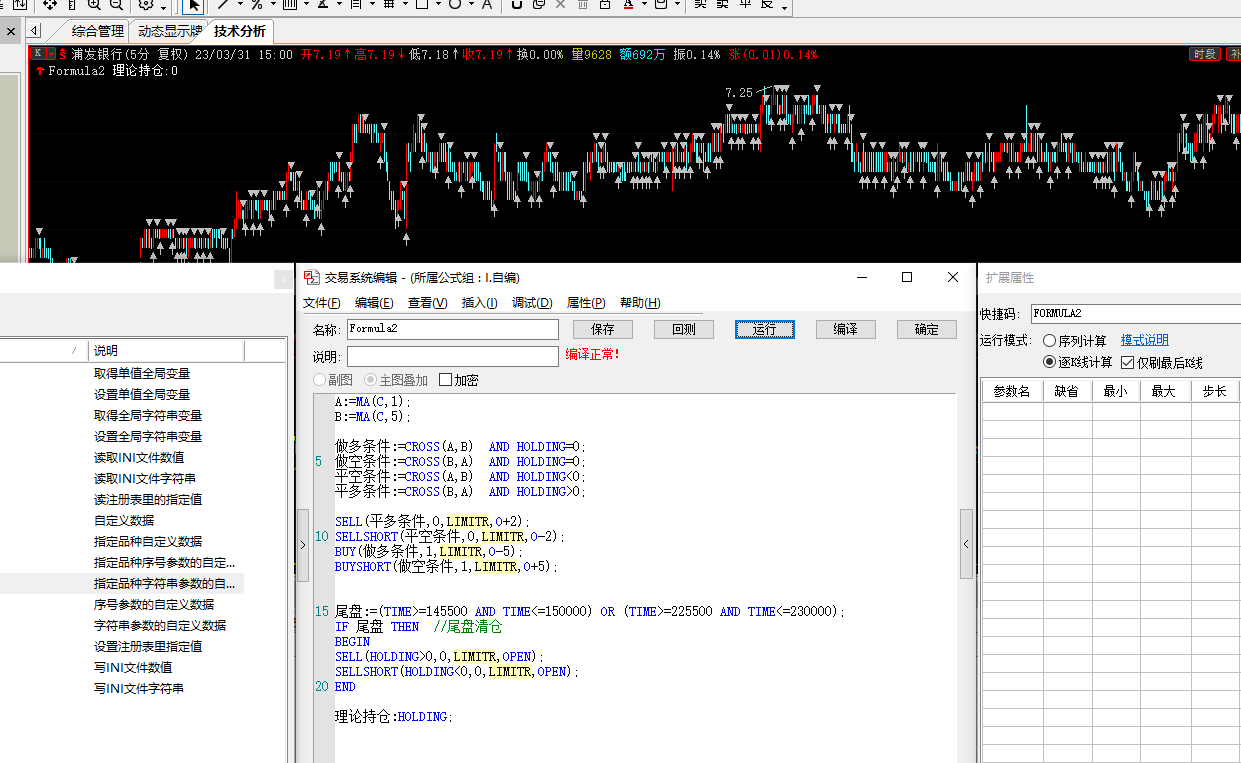The height and width of the screenshot is (763, 1241).
Task: Open dropdown arrow next to rectangle tool
Action: [438, 5]
